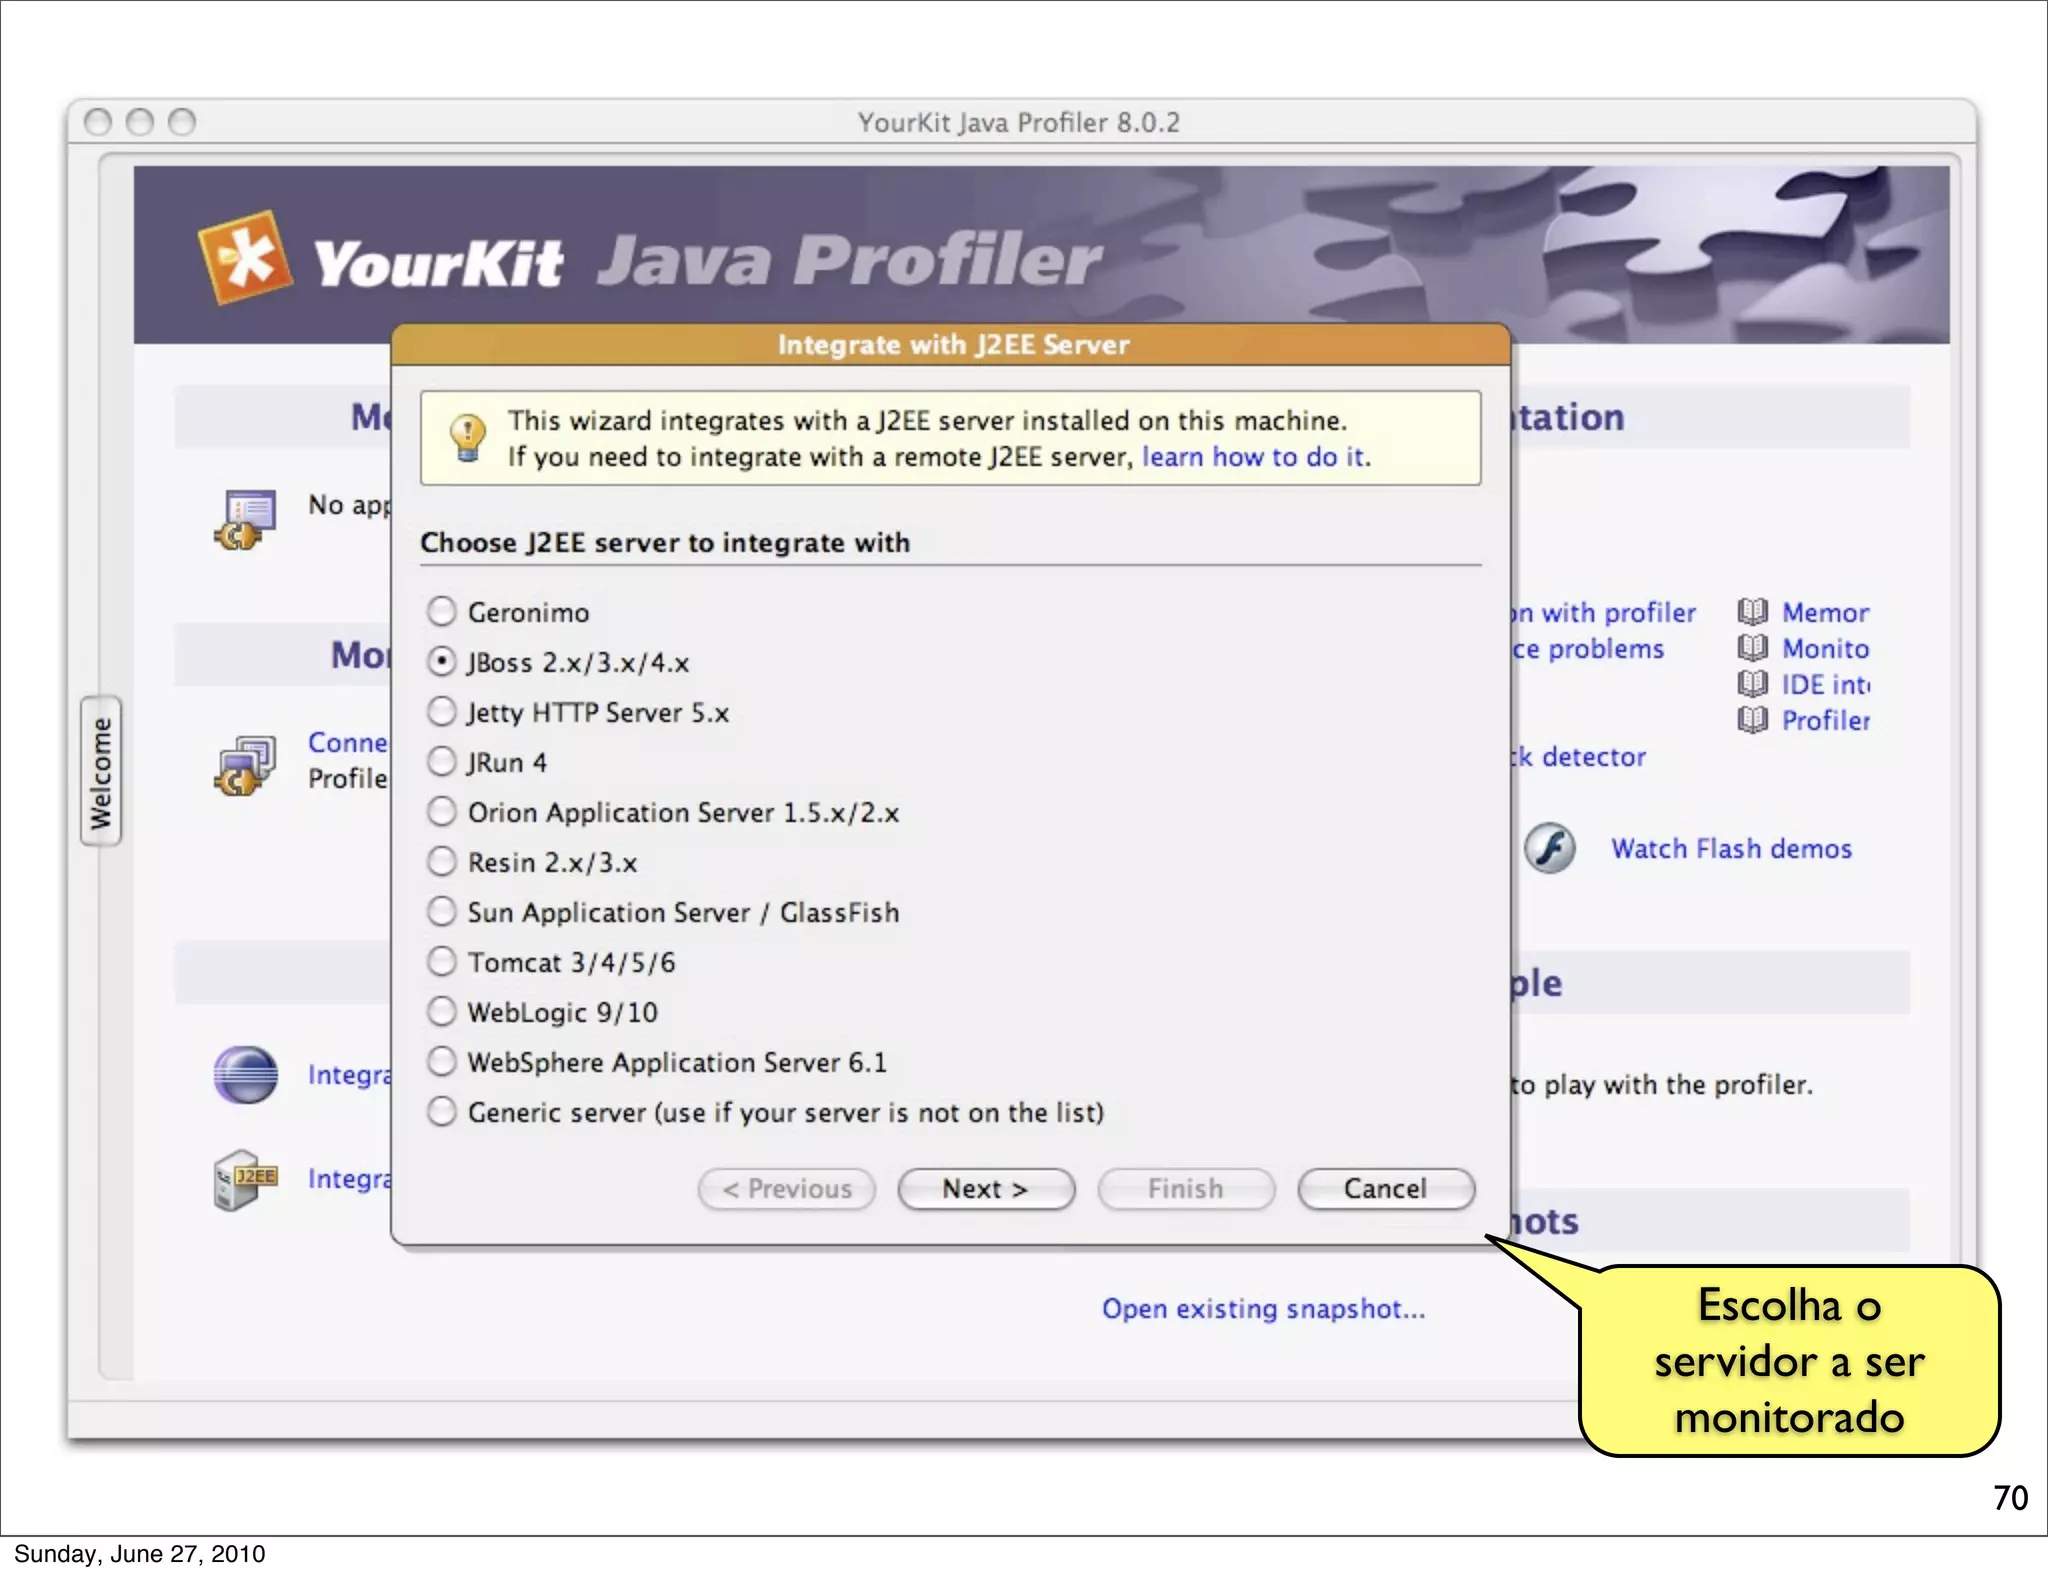Screen dimensions: 2048x1576
Task: Select the Geronimo radio button
Action: coord(442,611)
